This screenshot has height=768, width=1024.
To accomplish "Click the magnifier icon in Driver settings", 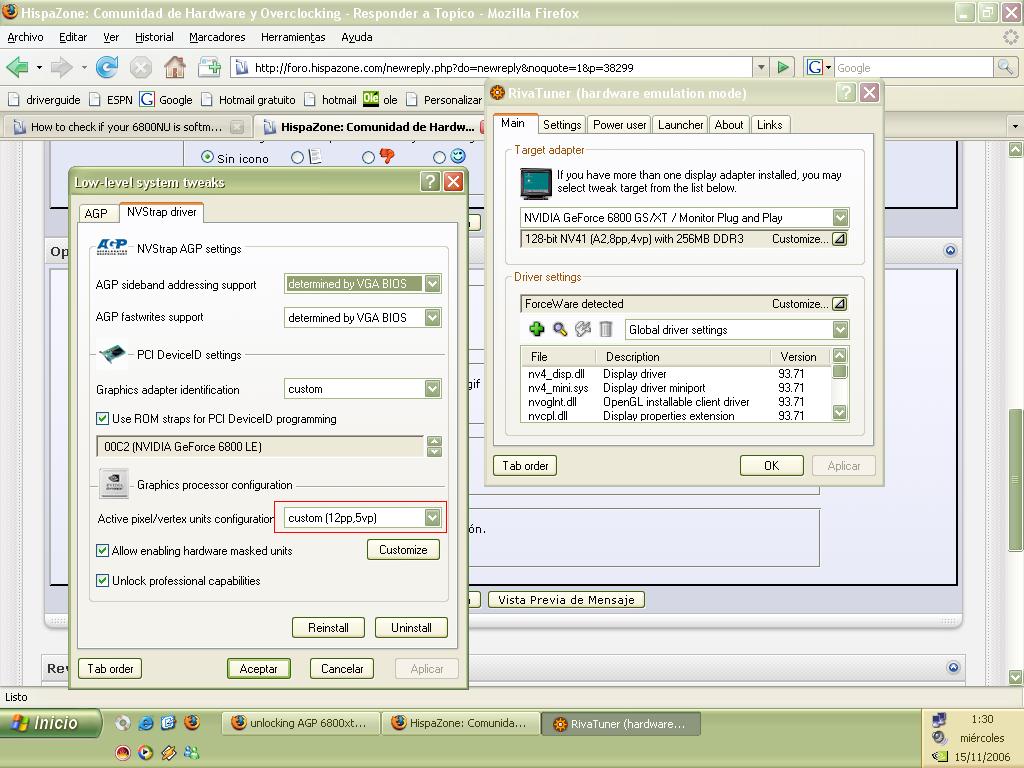I will (x=560, y=329).
